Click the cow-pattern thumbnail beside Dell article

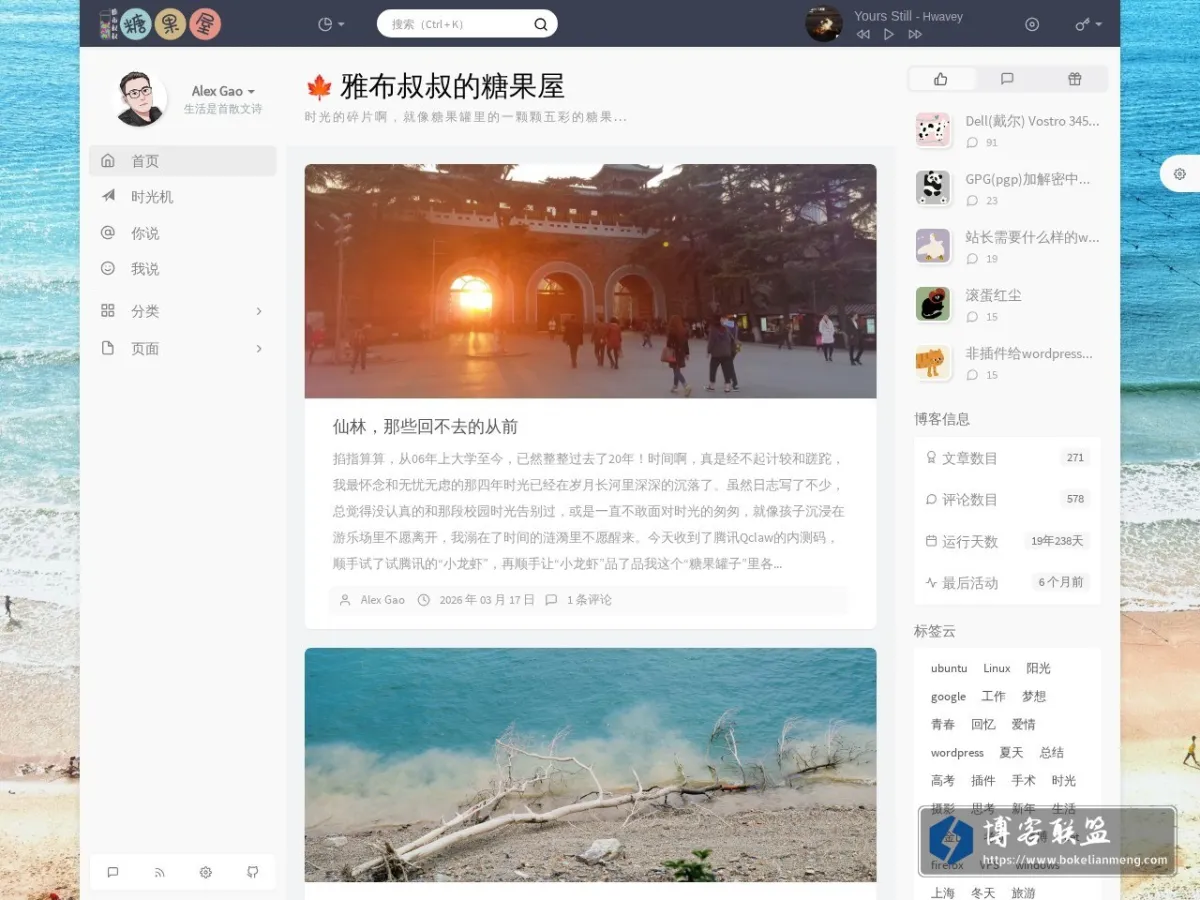(933, 130)
